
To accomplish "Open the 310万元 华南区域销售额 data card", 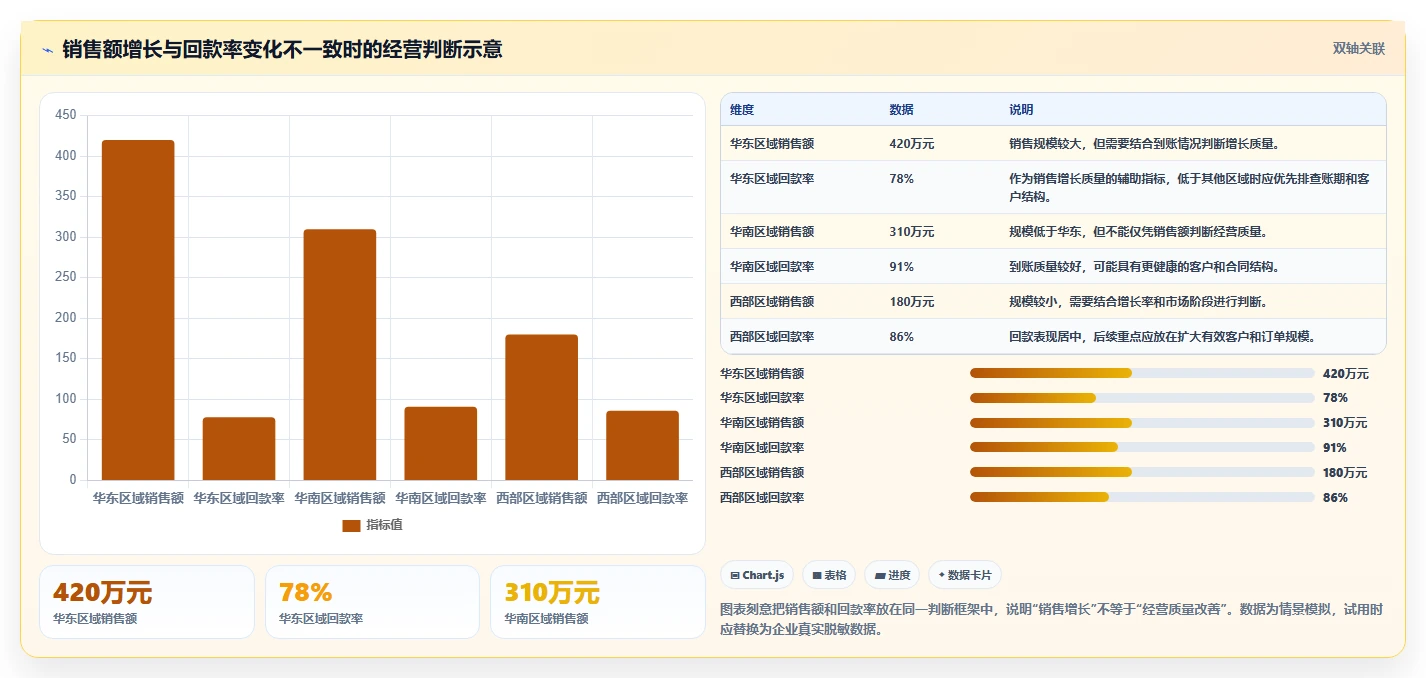I will point(598,602).
